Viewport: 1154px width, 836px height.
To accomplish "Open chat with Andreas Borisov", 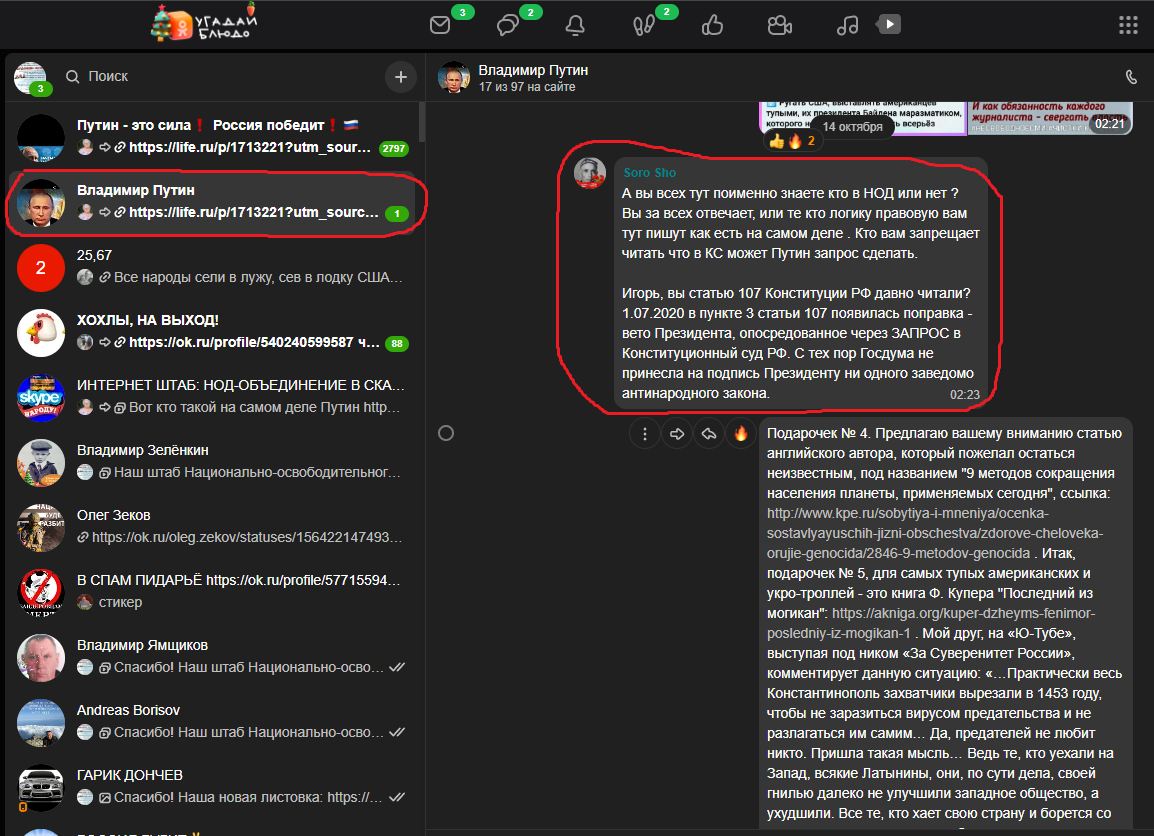I will (x=213, y=722).
